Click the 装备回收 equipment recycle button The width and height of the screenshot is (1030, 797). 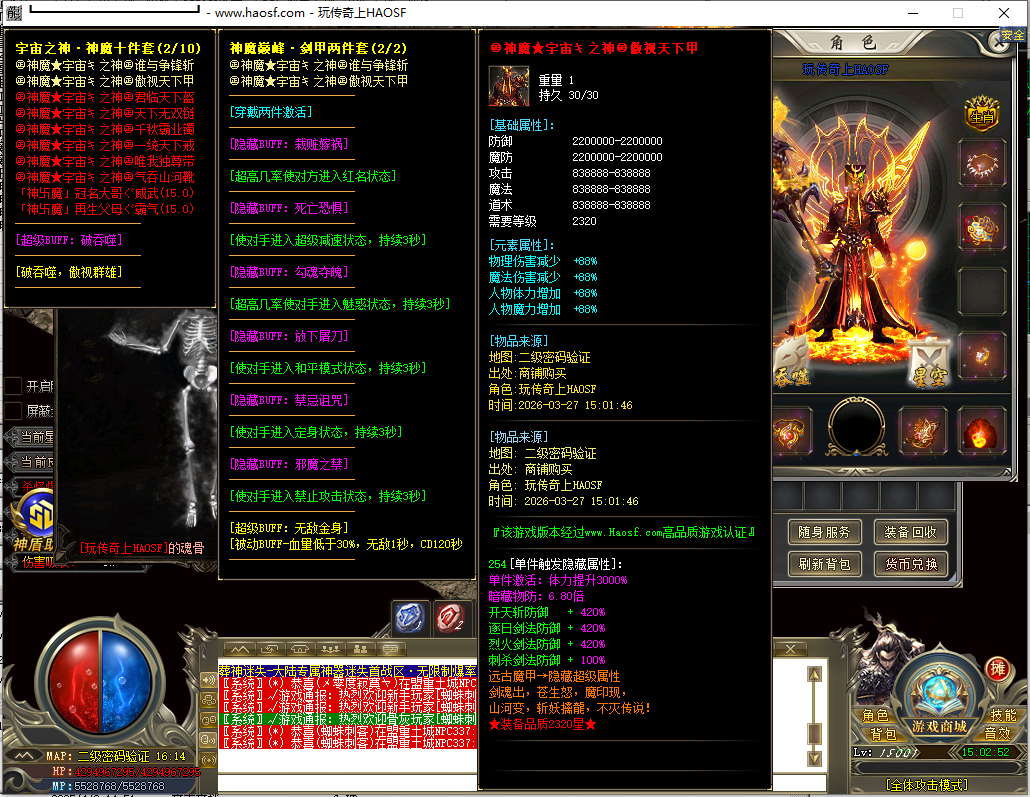point(910,532)
